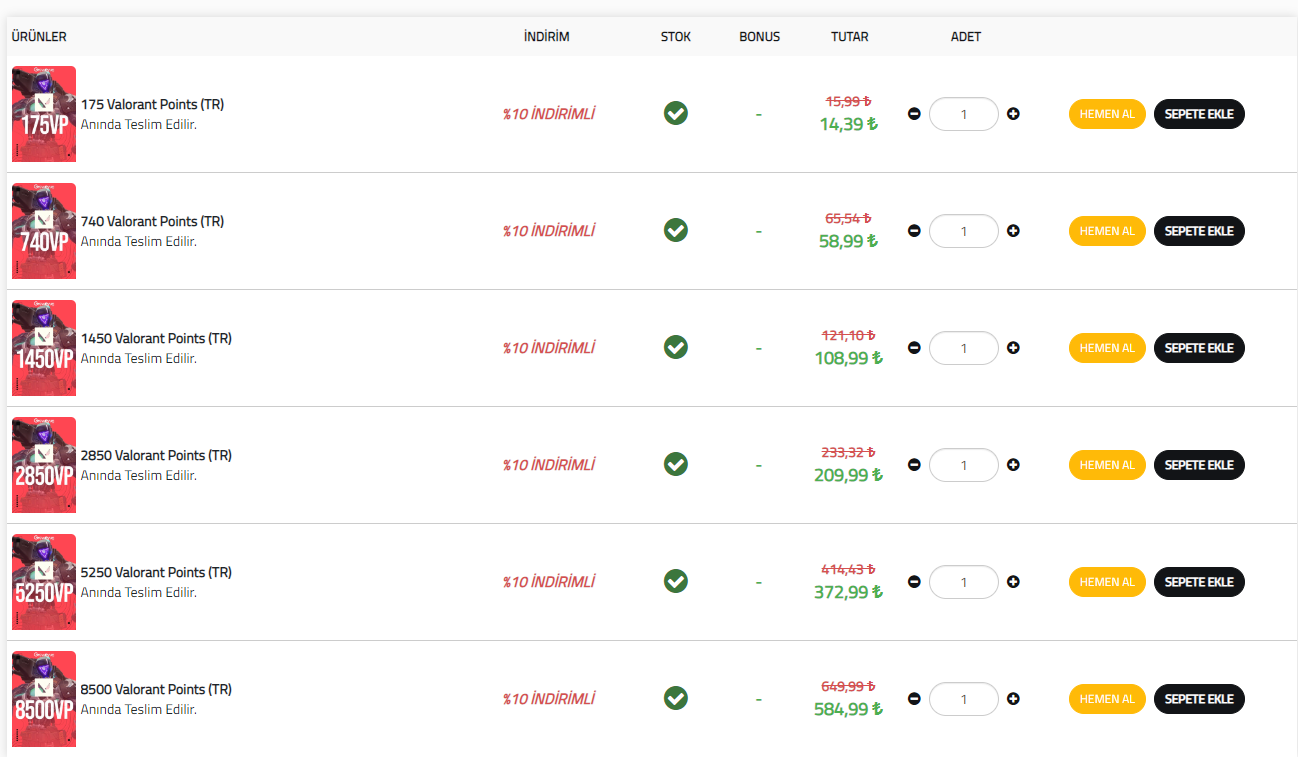Increase quantity for 8500 Valorant Points
Viewport: 1298px width, 757px height.
(x=1013, y=699)
